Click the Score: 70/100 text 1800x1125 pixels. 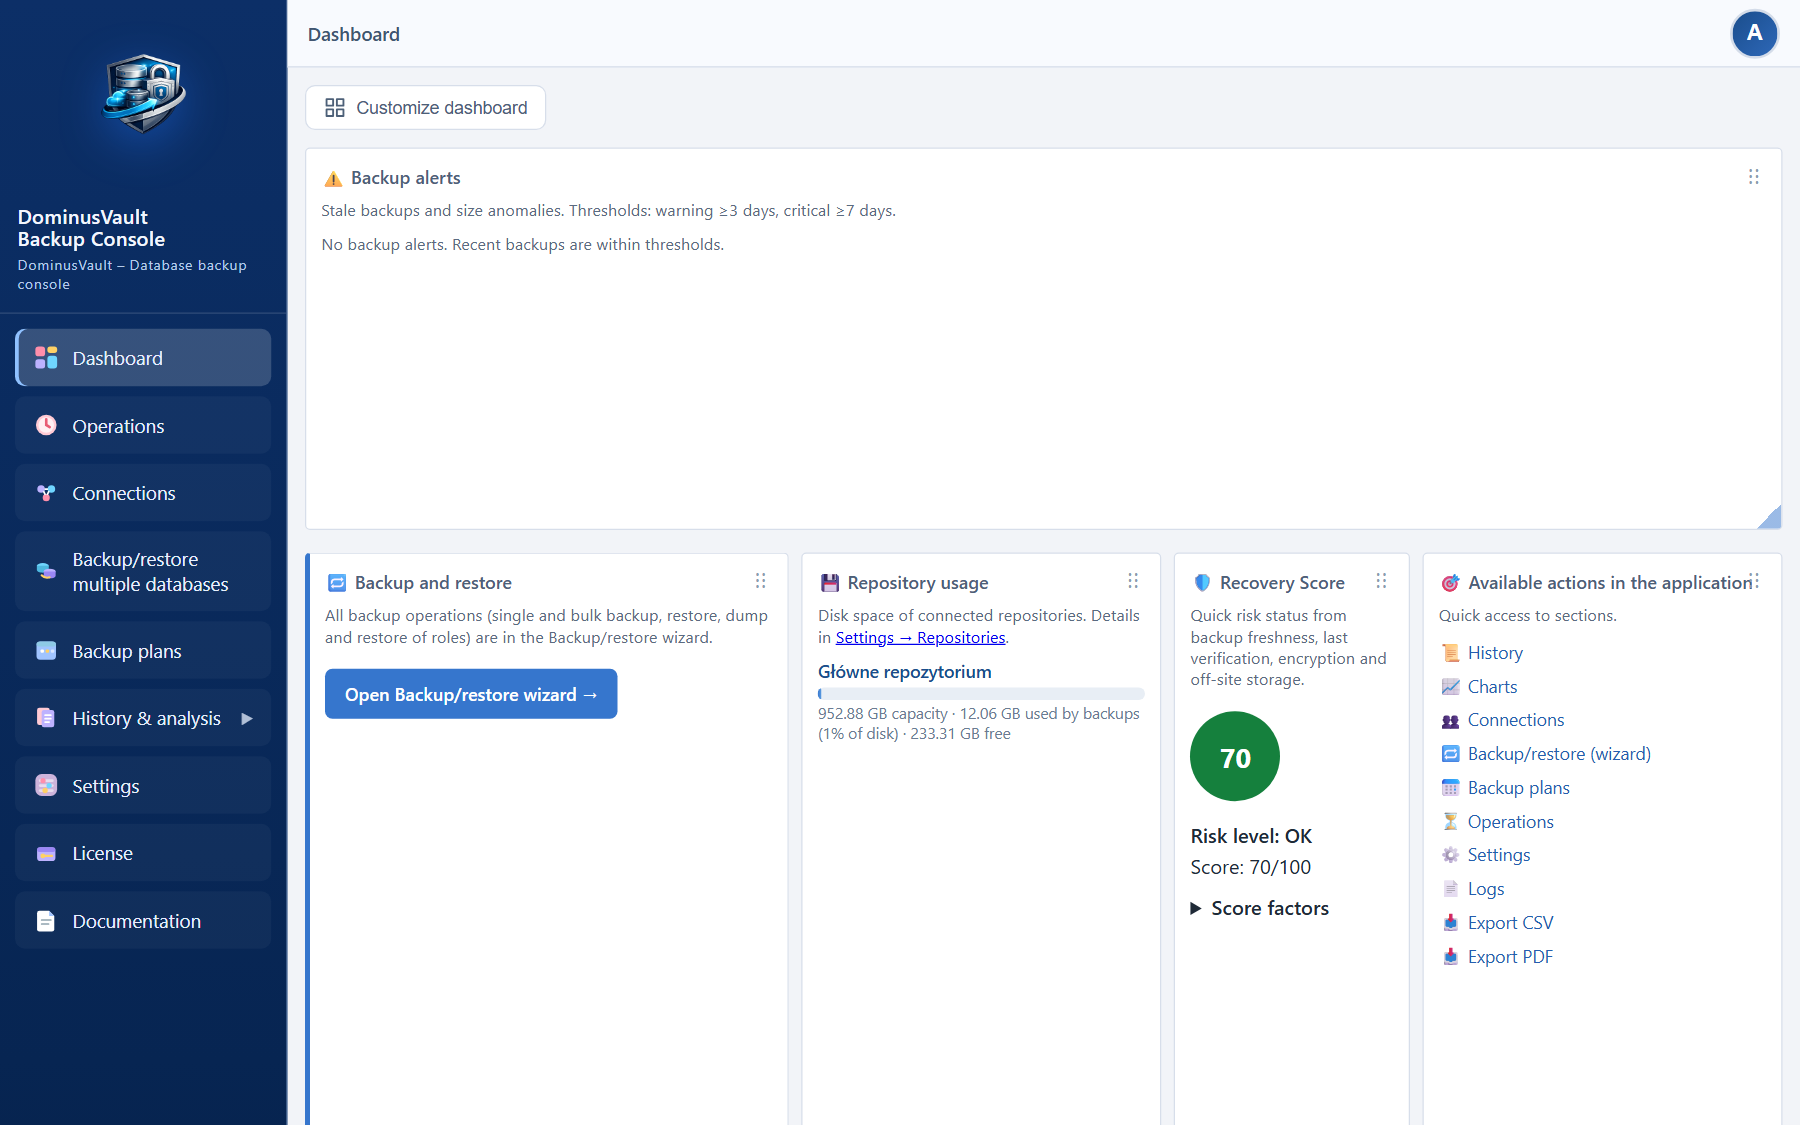click(1251, 867)
